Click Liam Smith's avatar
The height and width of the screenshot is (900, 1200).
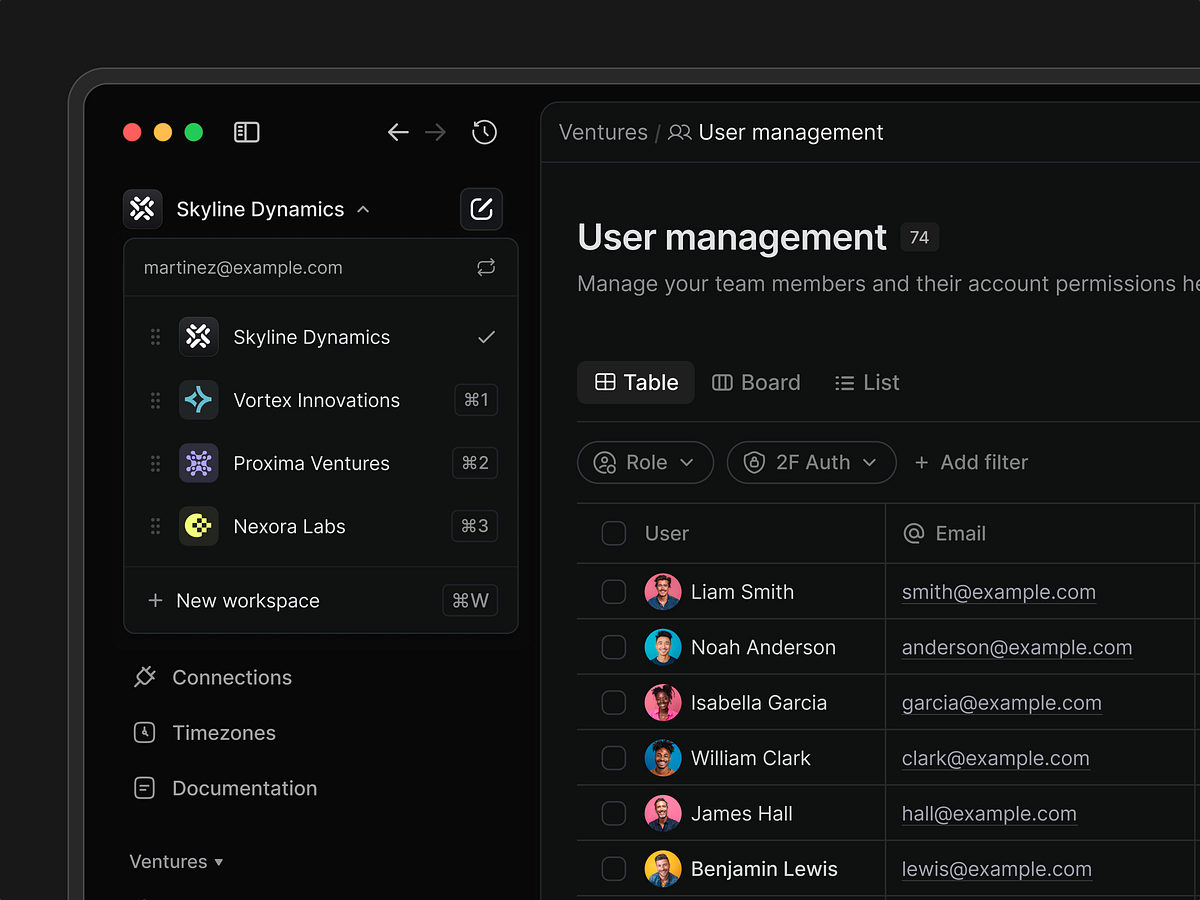pyautogui.click(x=663, y=592)
